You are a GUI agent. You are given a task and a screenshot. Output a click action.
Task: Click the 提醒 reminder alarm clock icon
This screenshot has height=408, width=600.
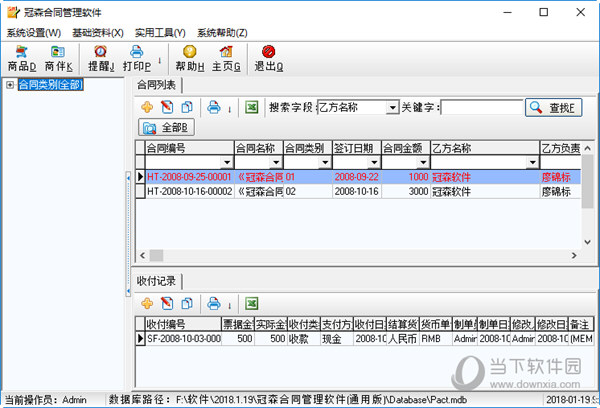[x=100, y=58]
